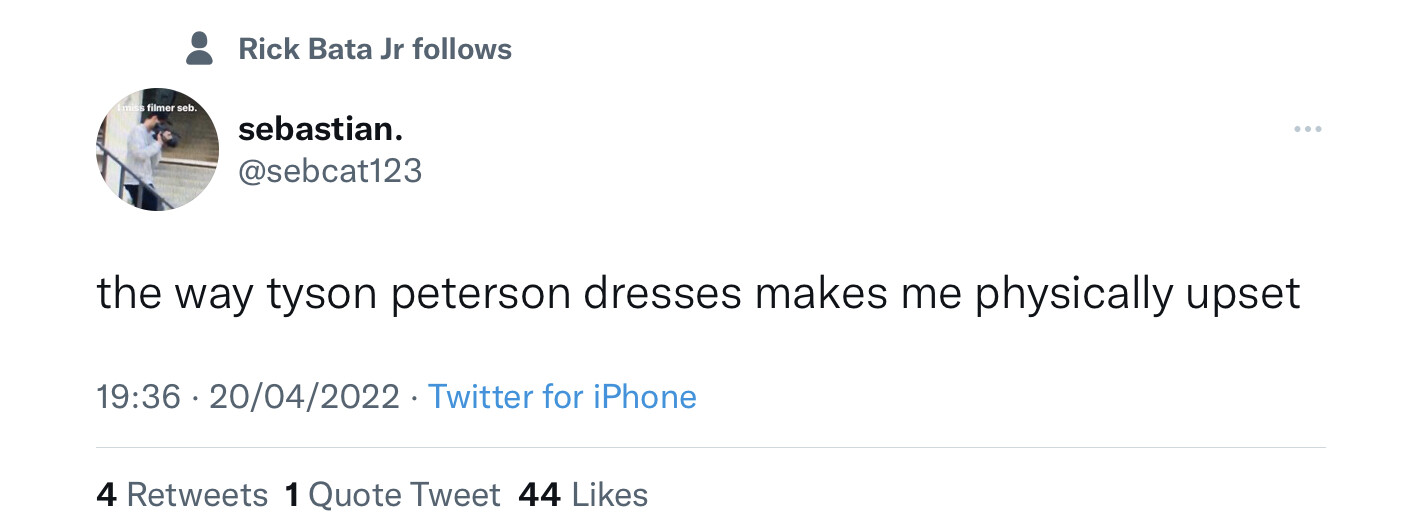Image resolution: width=1410 pixels, height=531 pixels.
Task: View the 4 Retweets list
Action: [x=182, y=495]
